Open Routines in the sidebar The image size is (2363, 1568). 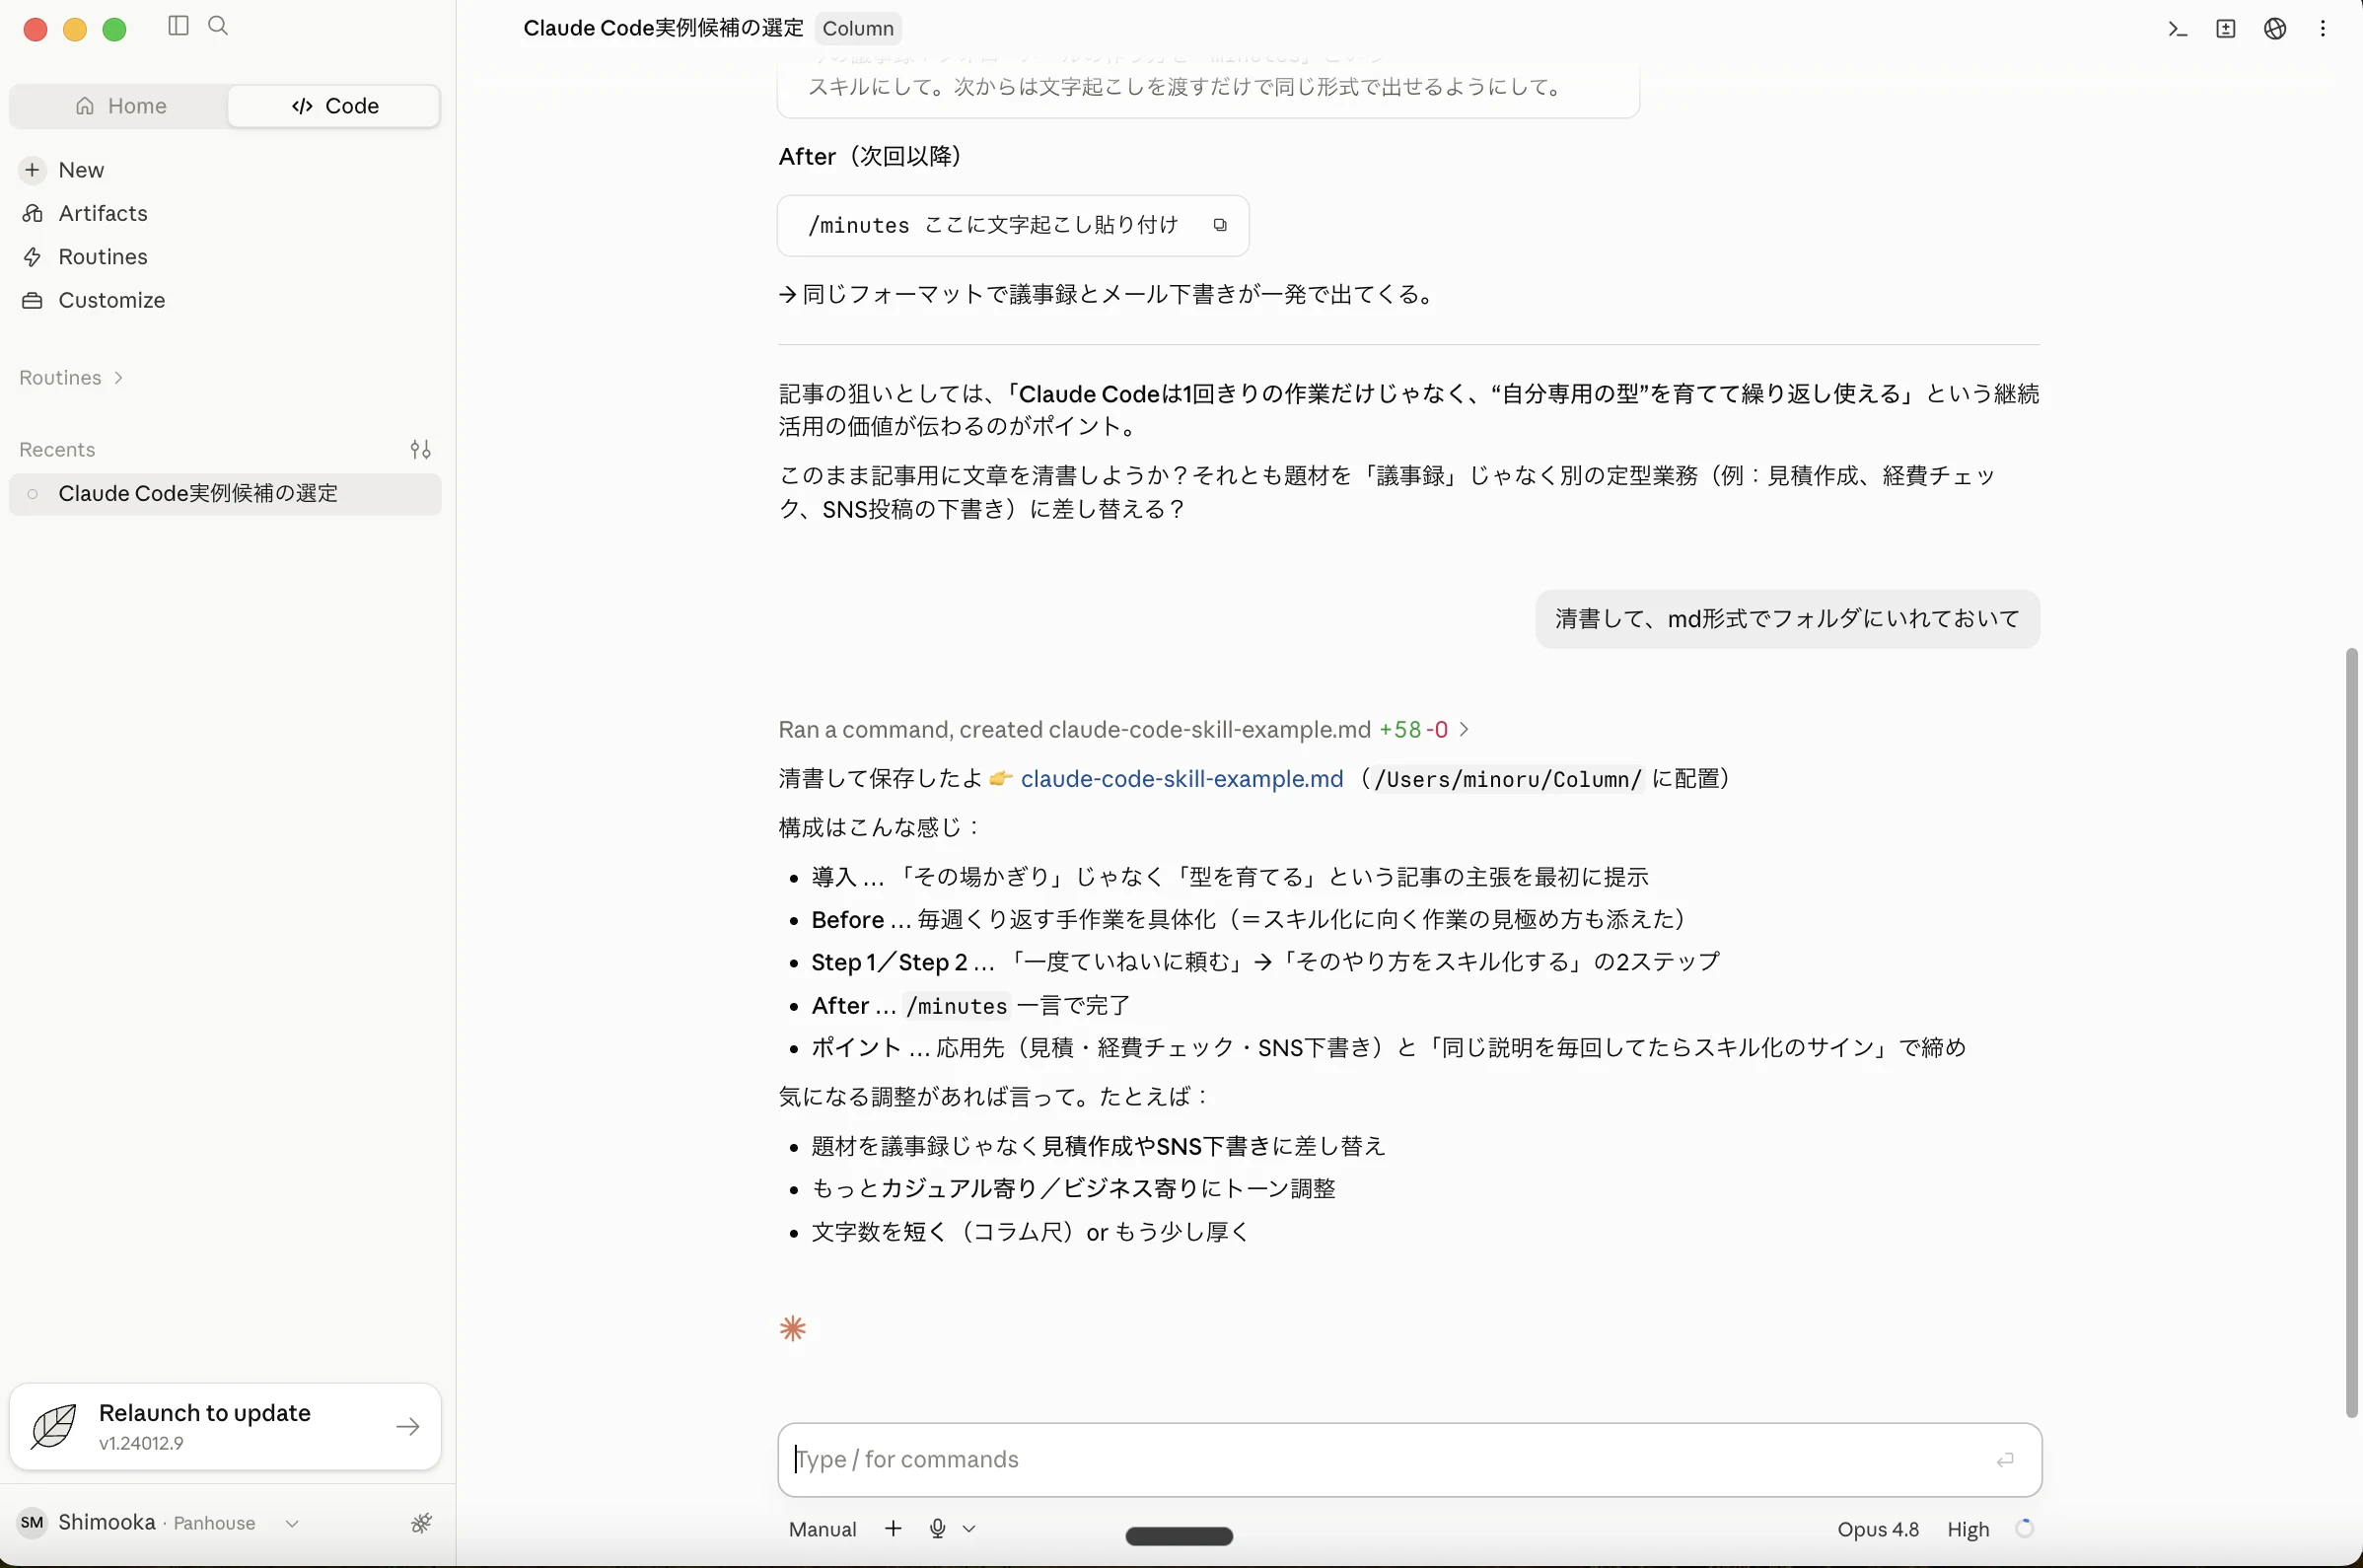[225, 257]
